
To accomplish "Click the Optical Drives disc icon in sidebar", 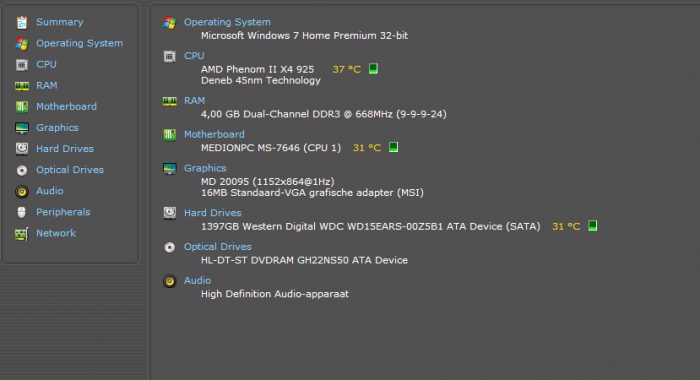I will [x=21, y=170].
